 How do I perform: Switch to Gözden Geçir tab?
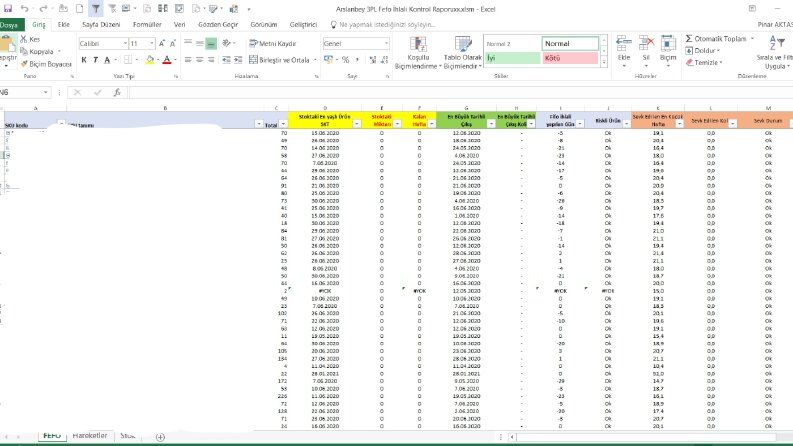218,24
